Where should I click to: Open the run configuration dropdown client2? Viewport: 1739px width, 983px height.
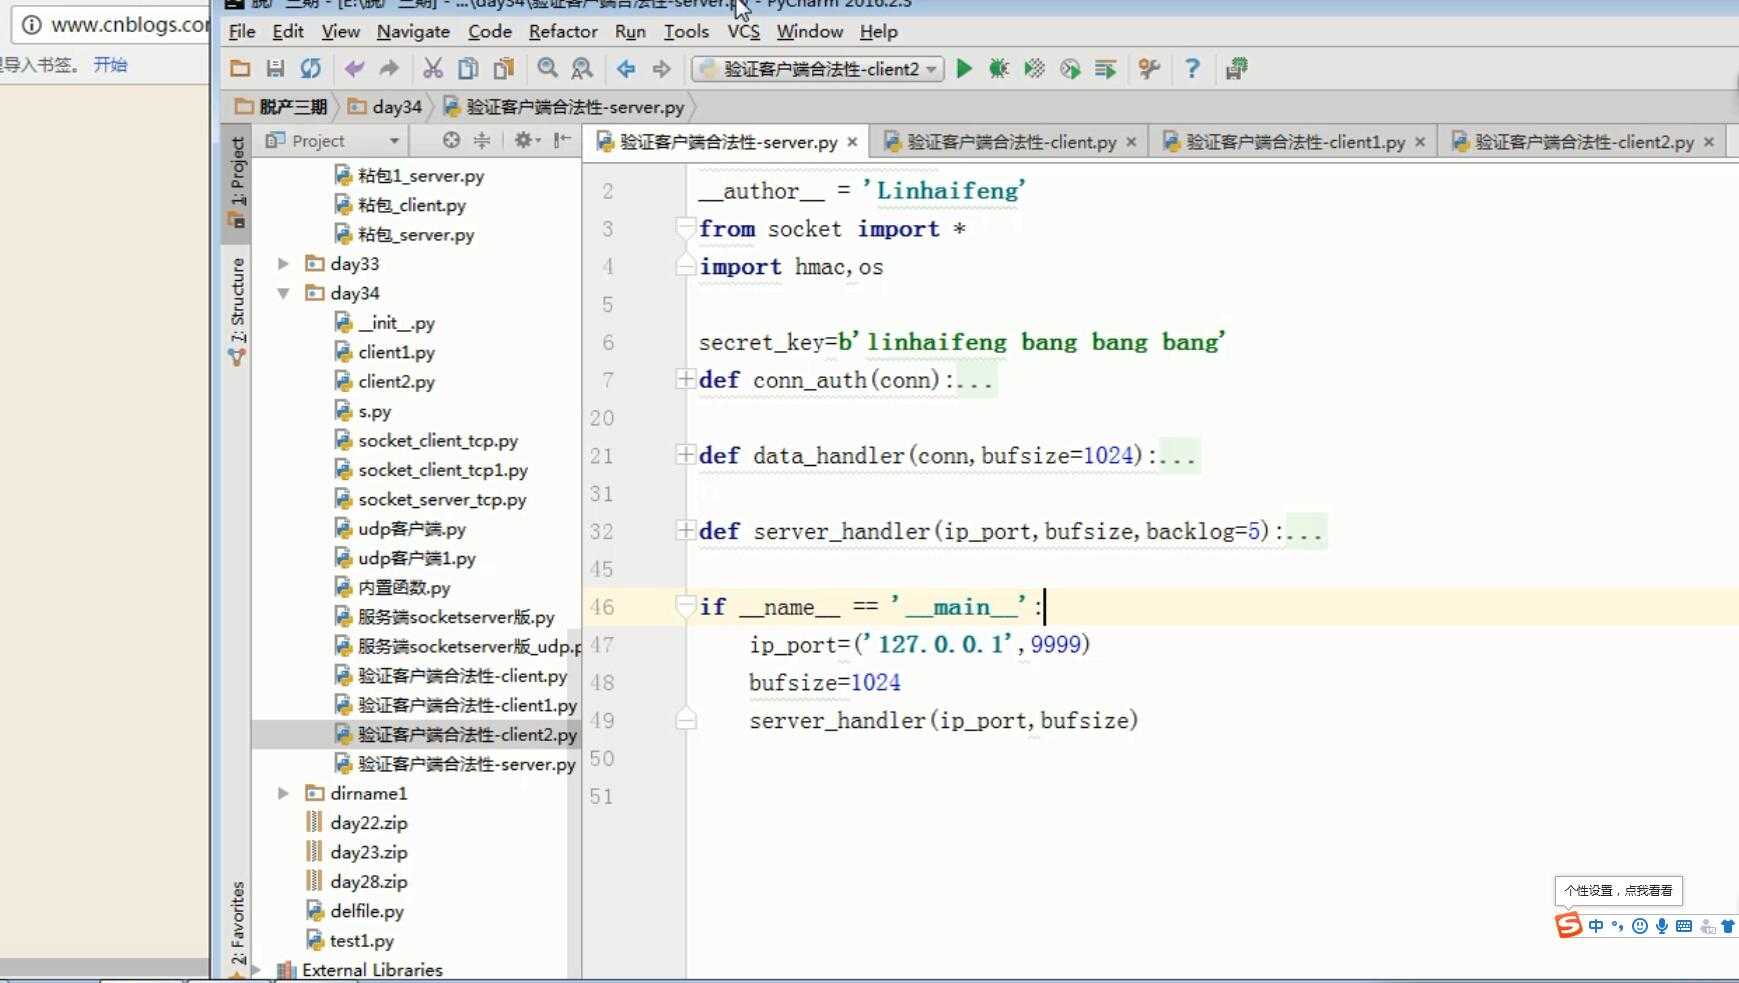[x=818, y=69]
